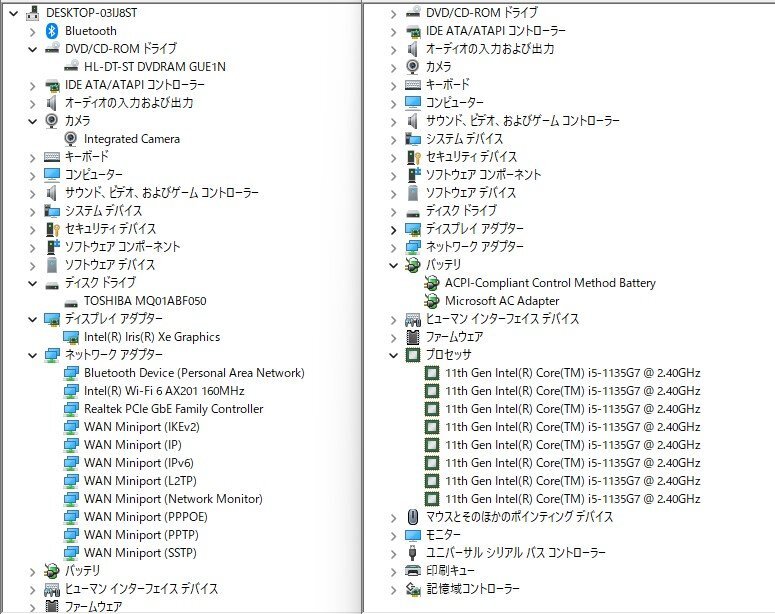Click the right-pane ファームウェア icon
The height and width of the screenshot is (614, 775).
pyautogui.click(x=413, y=337)
